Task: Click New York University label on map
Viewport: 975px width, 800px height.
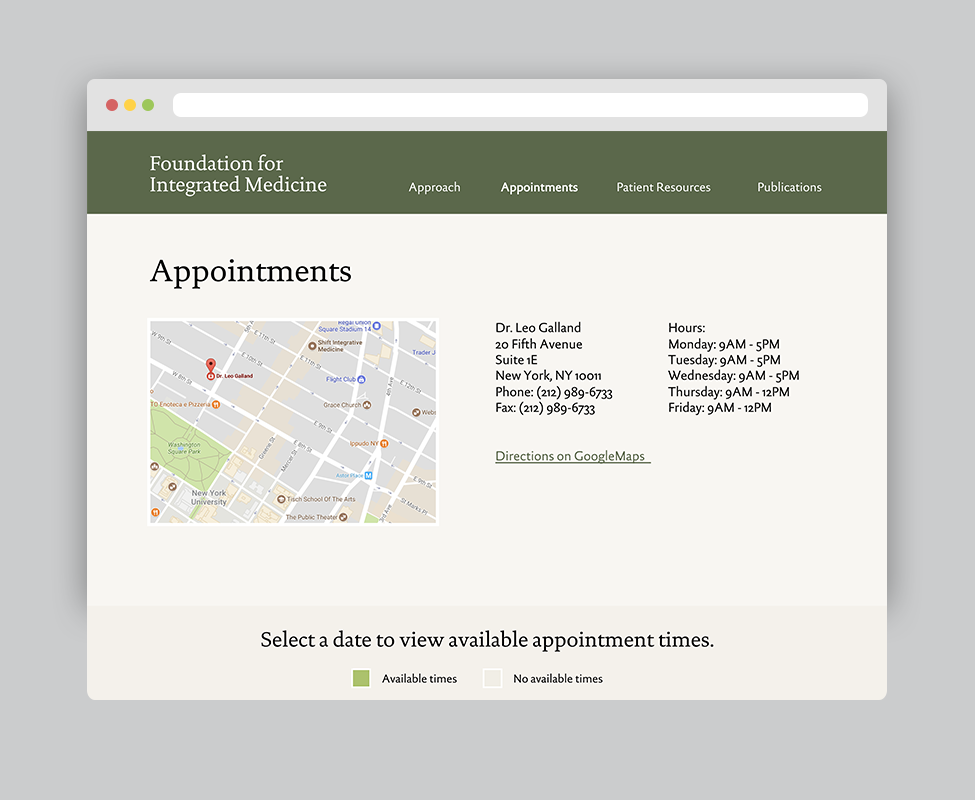Action: (x=208, y=497)
